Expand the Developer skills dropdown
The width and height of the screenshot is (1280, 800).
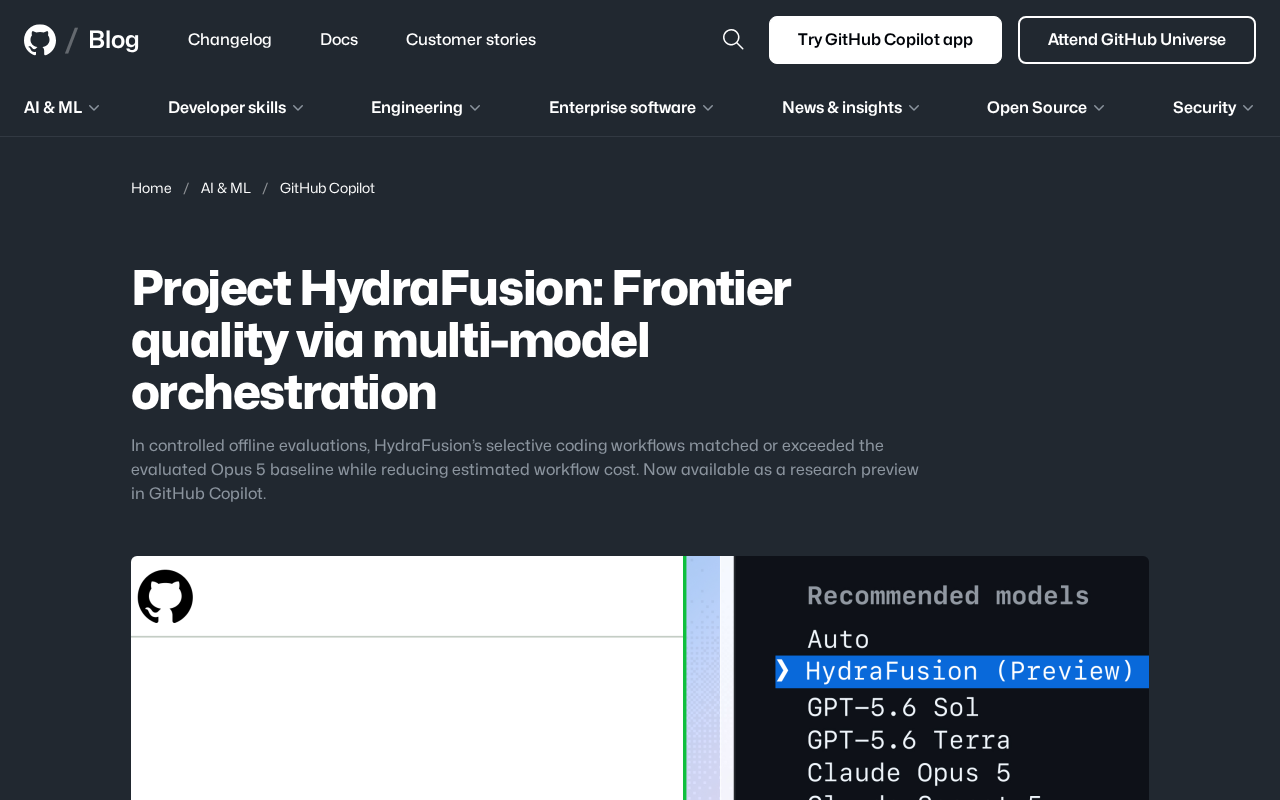click(x=236, y=107)
